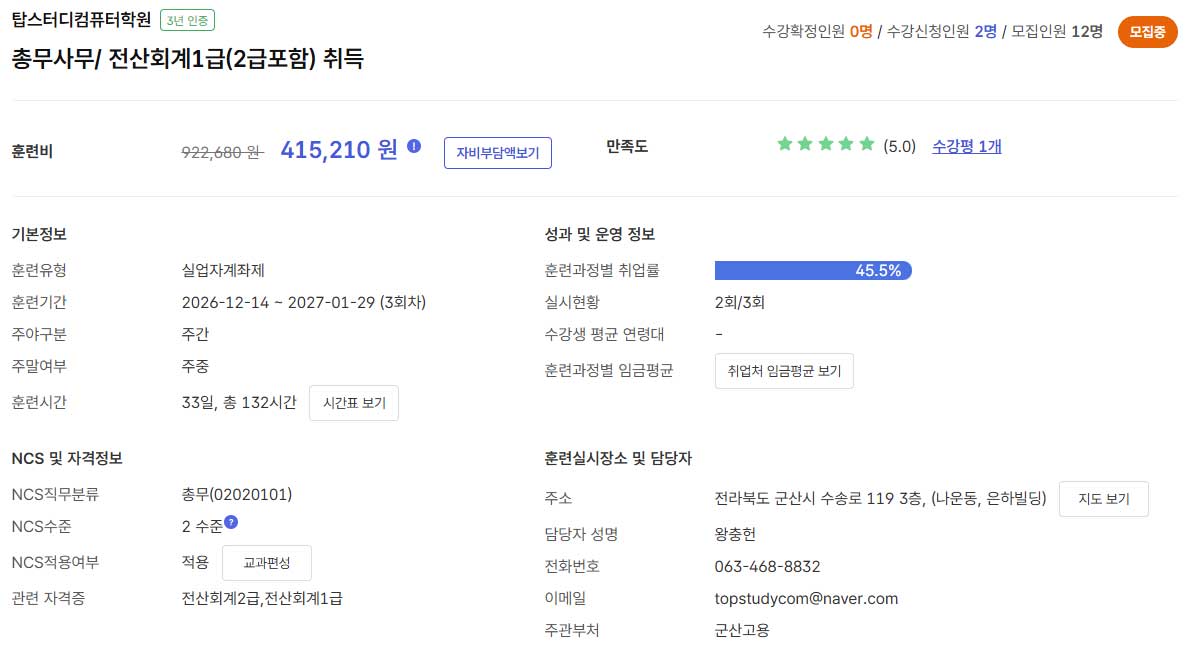Click the 시간표 보기 button
The height and width of the screenshot is (653, 1187).
click(354, 403)
